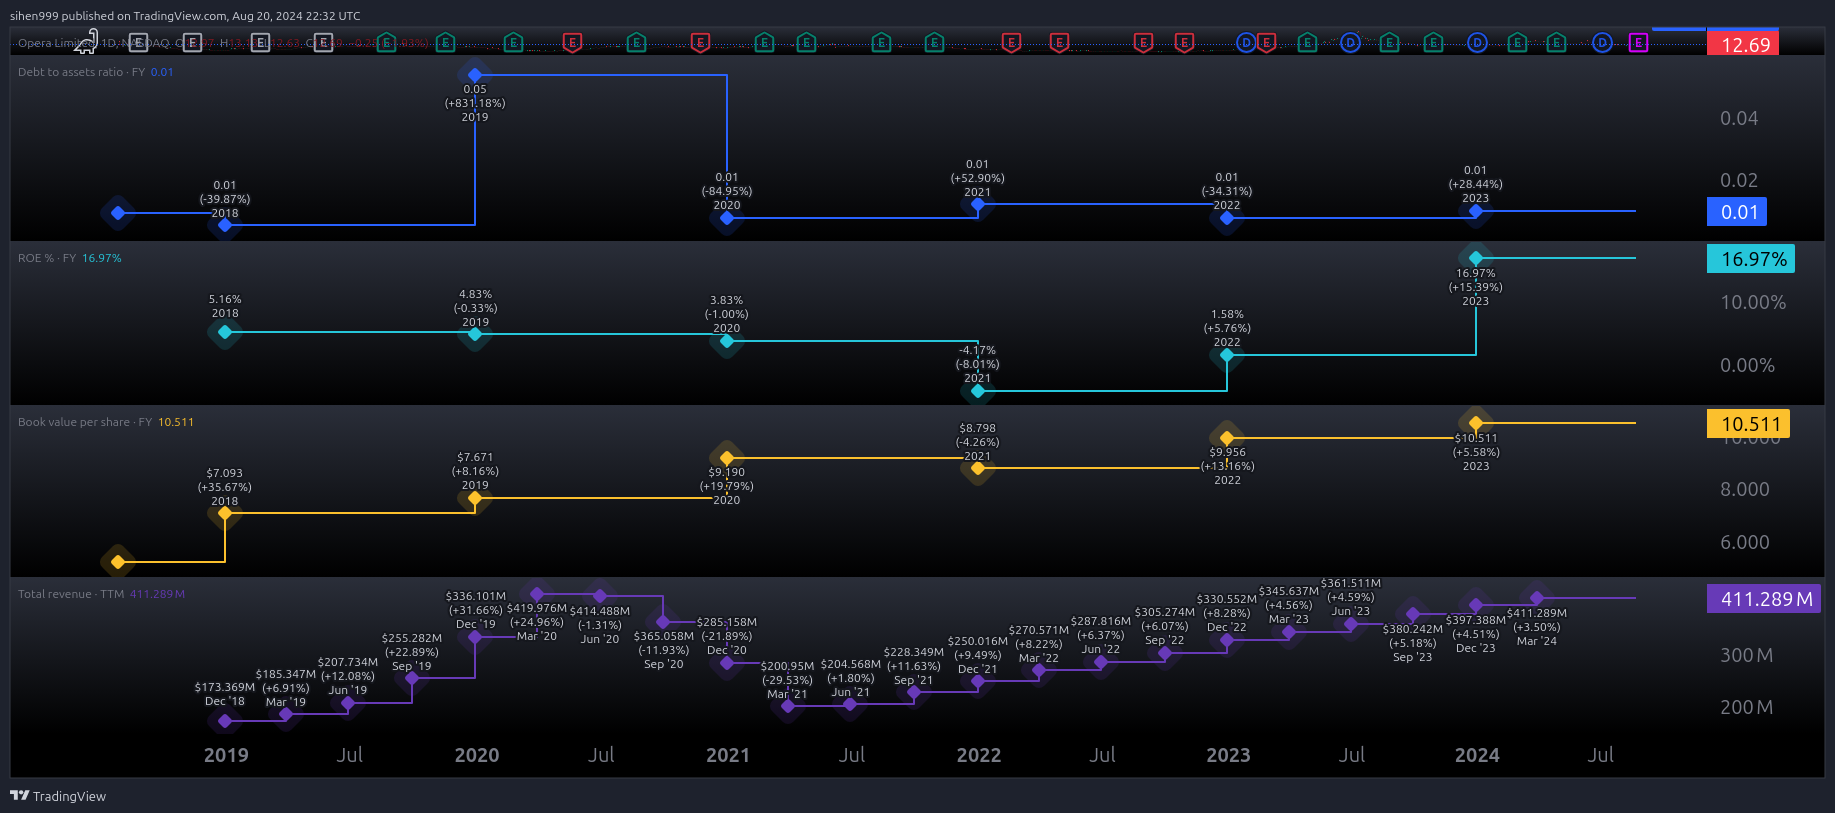Click the 8.000 book value axis label
The height and width of the screenshot is (813, 1835).
[x=1745, y=489]
